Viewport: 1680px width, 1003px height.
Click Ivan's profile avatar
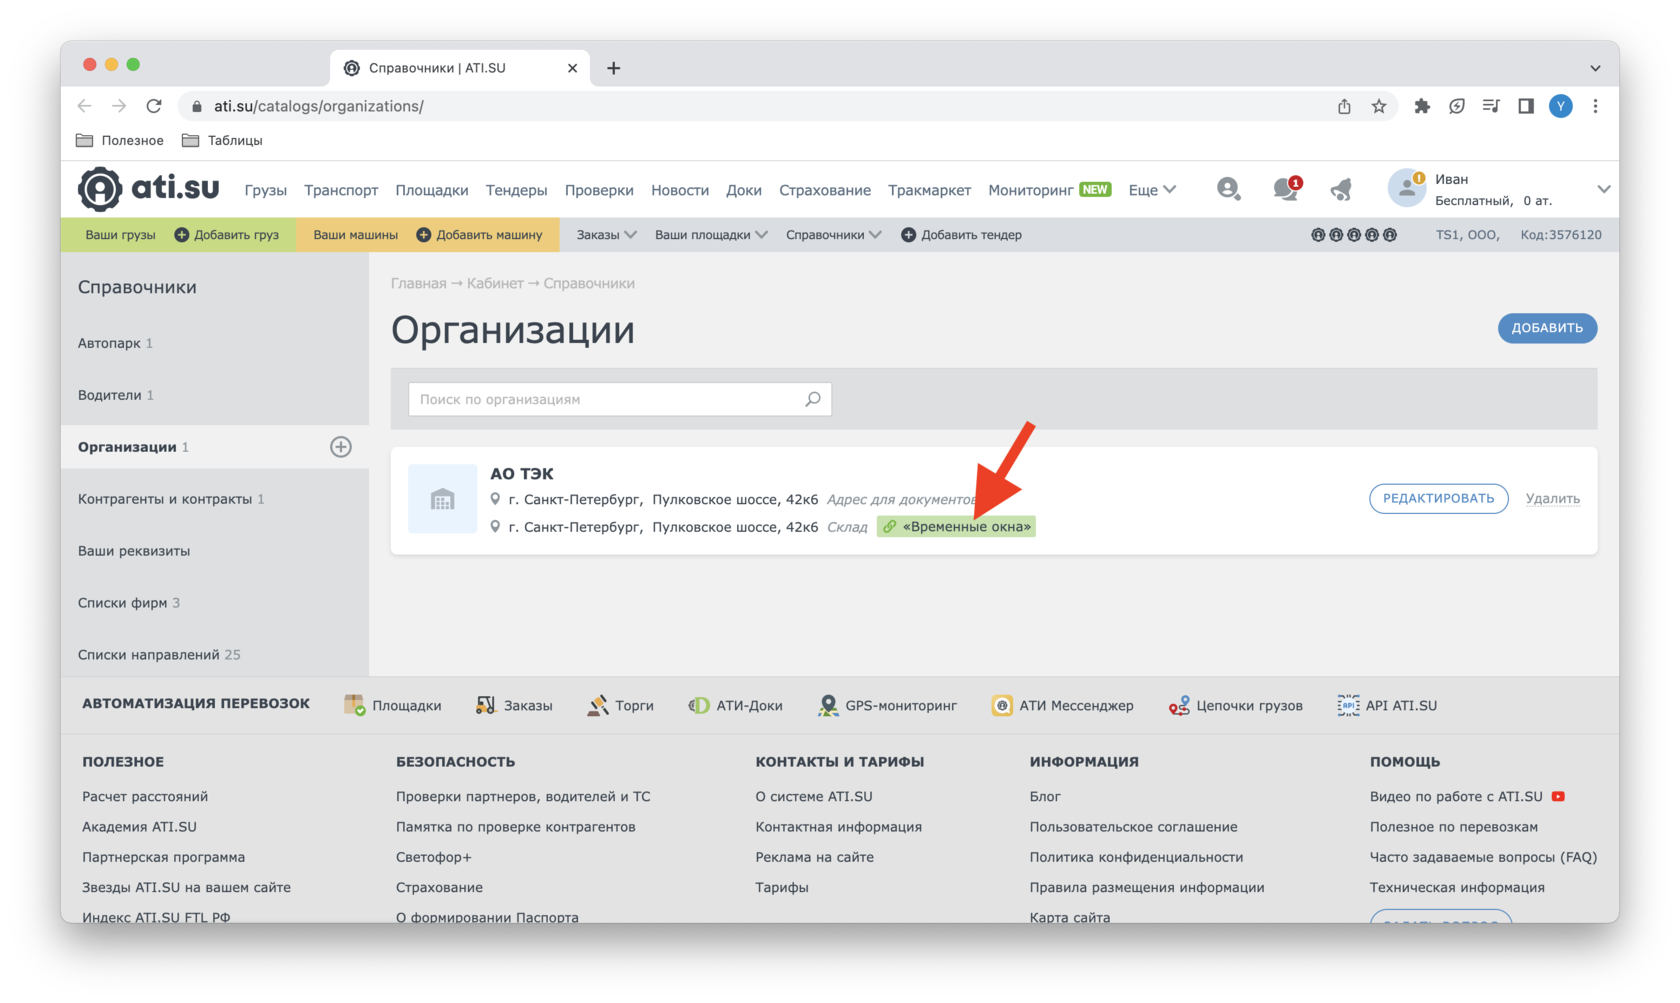point(1406,189)
